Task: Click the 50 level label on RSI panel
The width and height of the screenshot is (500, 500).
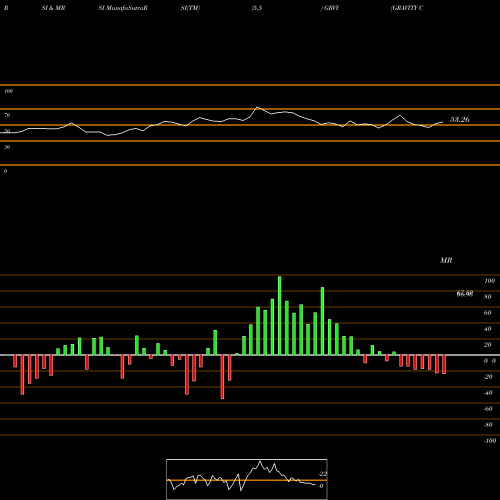Action: [7, 131]
